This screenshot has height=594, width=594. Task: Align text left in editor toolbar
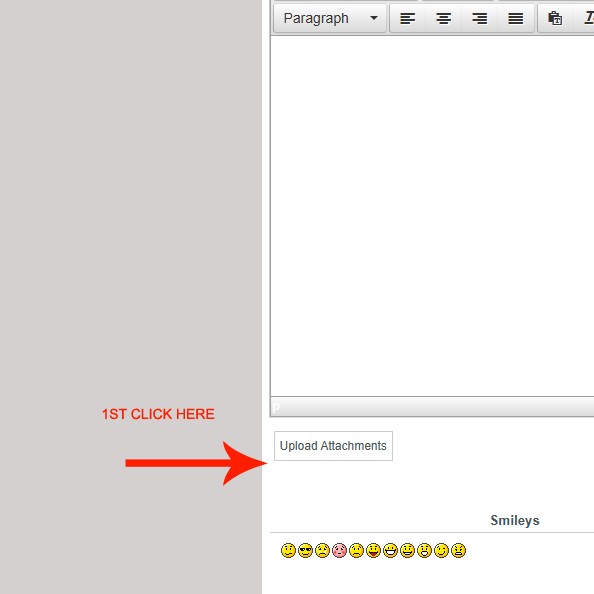[408, 18]
